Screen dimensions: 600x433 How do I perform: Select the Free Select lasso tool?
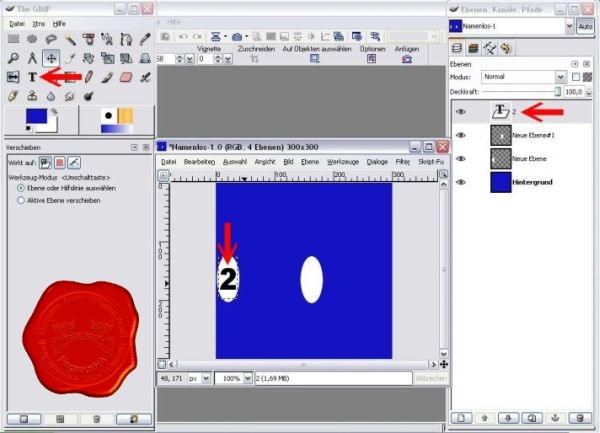[x=51, y=39]
